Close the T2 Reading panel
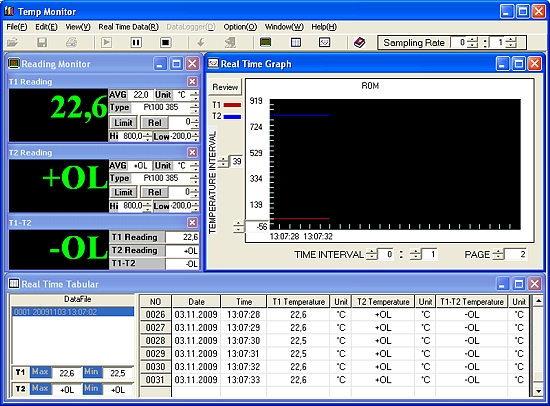The image size is (550, 406). coord(192,152)
